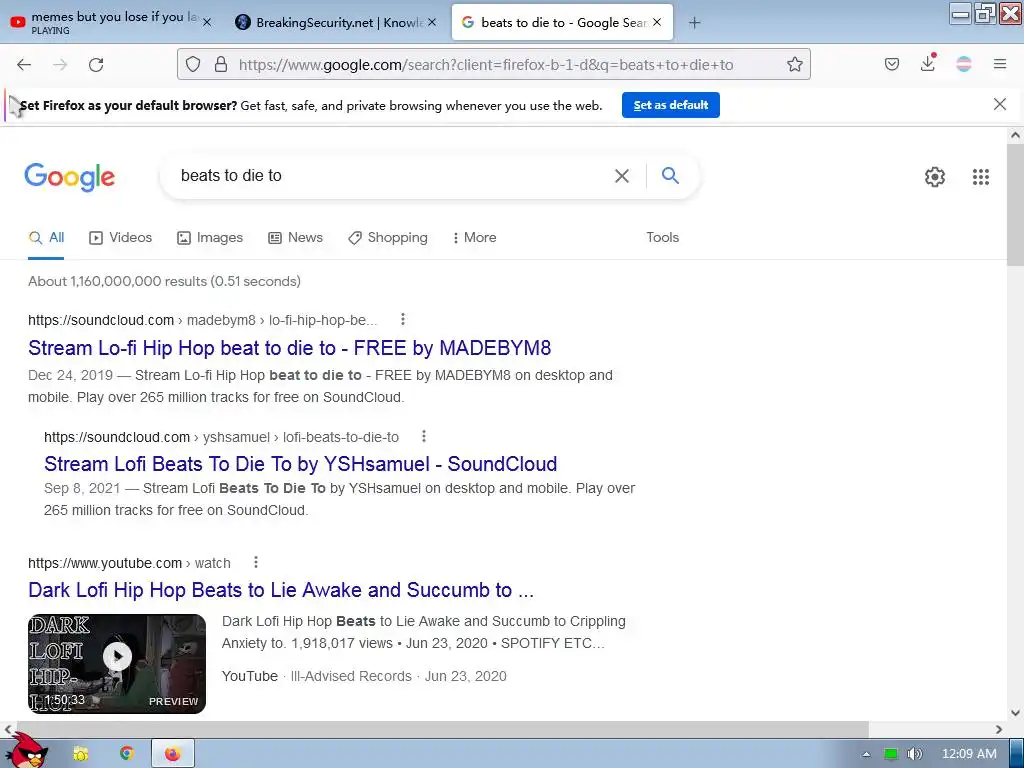Open the volume speaker tray icon
This screenshot has width=1024, height=768.
click(x=914, y=754)
